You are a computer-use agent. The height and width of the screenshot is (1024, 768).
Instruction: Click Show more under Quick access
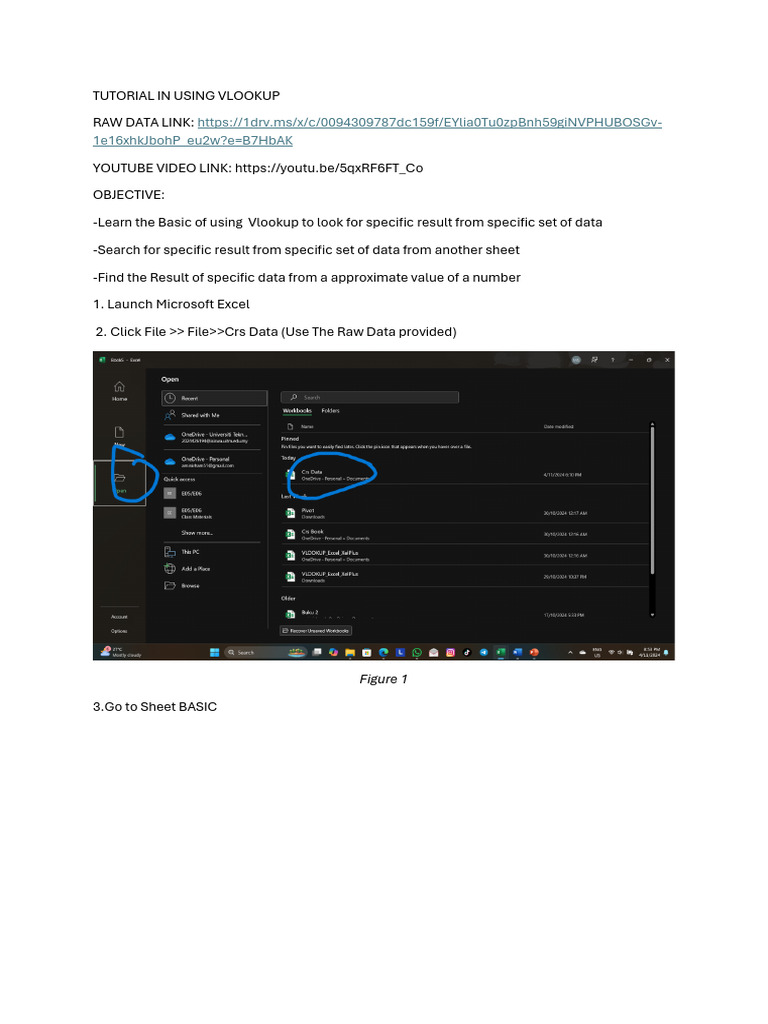coord(197,533)
